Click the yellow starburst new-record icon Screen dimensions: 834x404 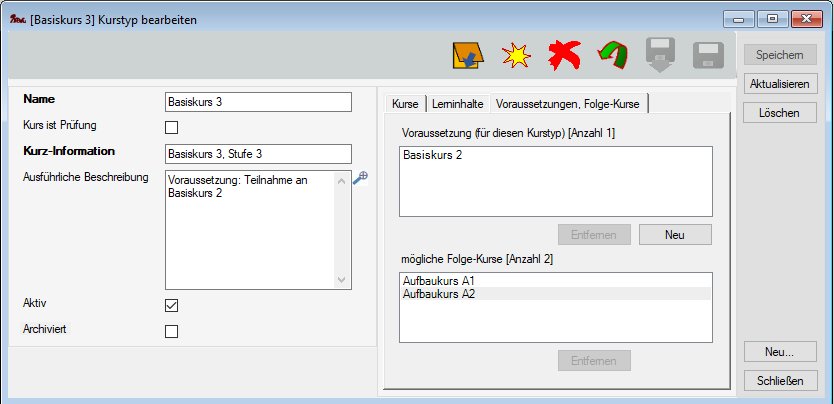pyautogui.click(x=515, y=56)
